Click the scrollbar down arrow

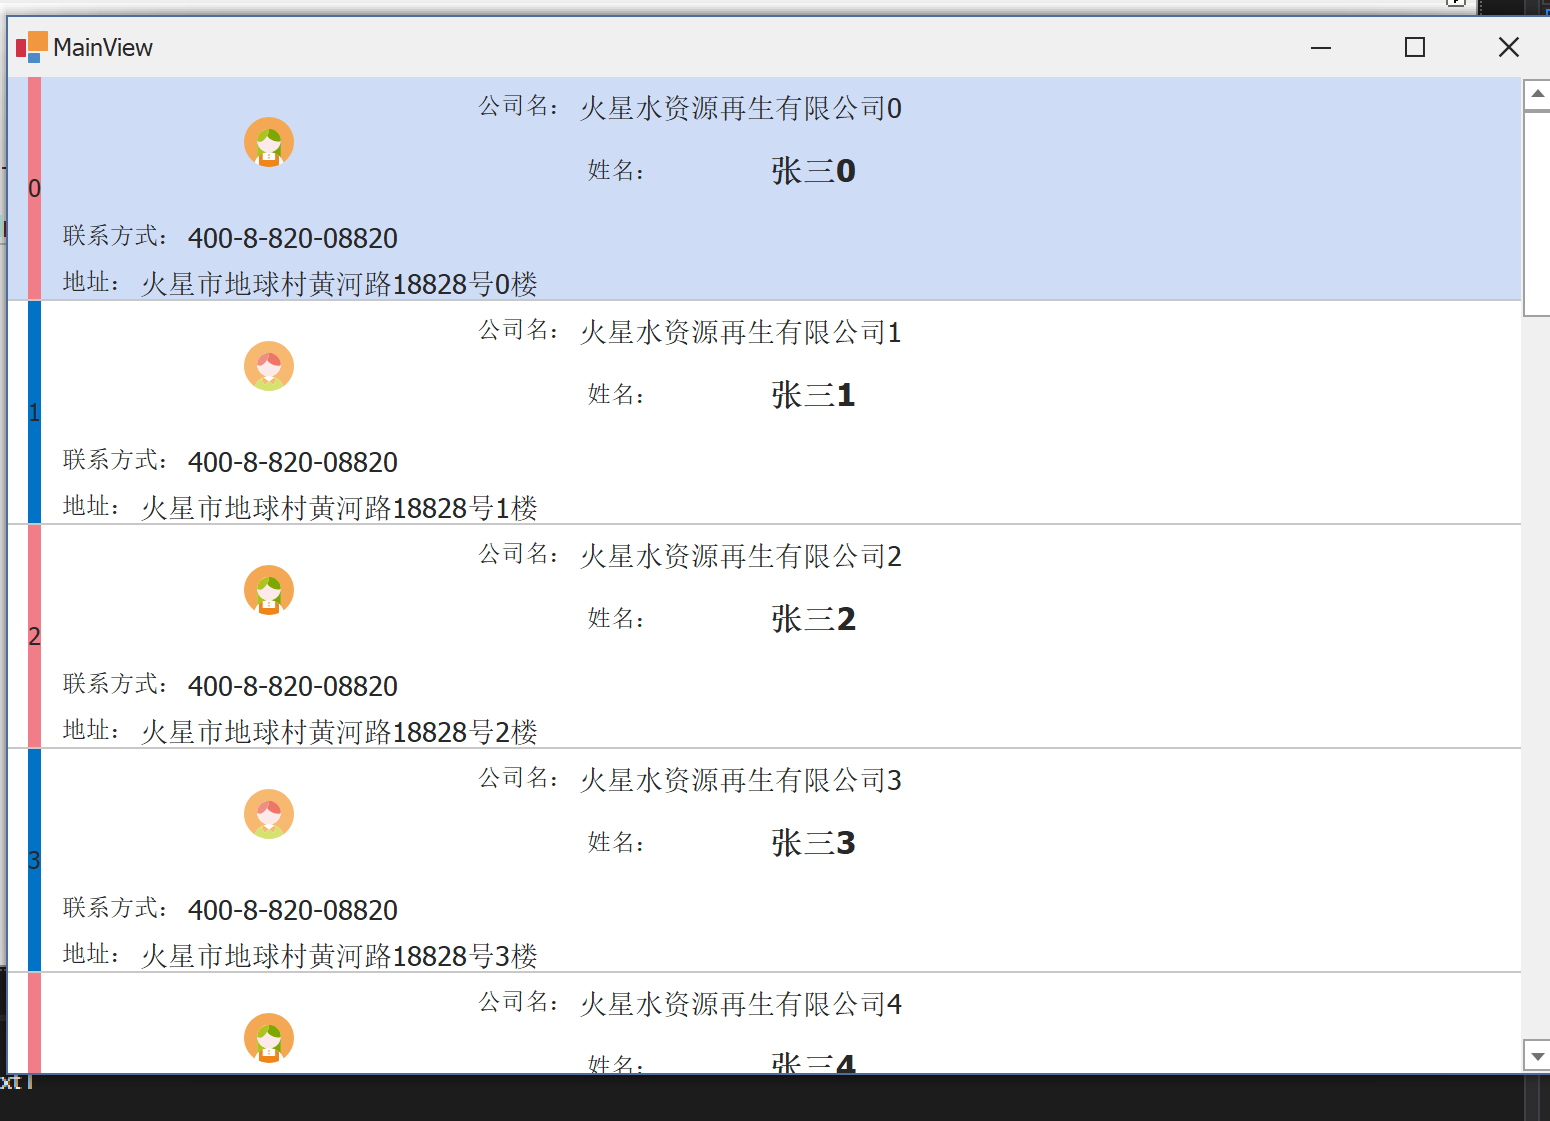pyautogui.click(x=1535, y=1055)
